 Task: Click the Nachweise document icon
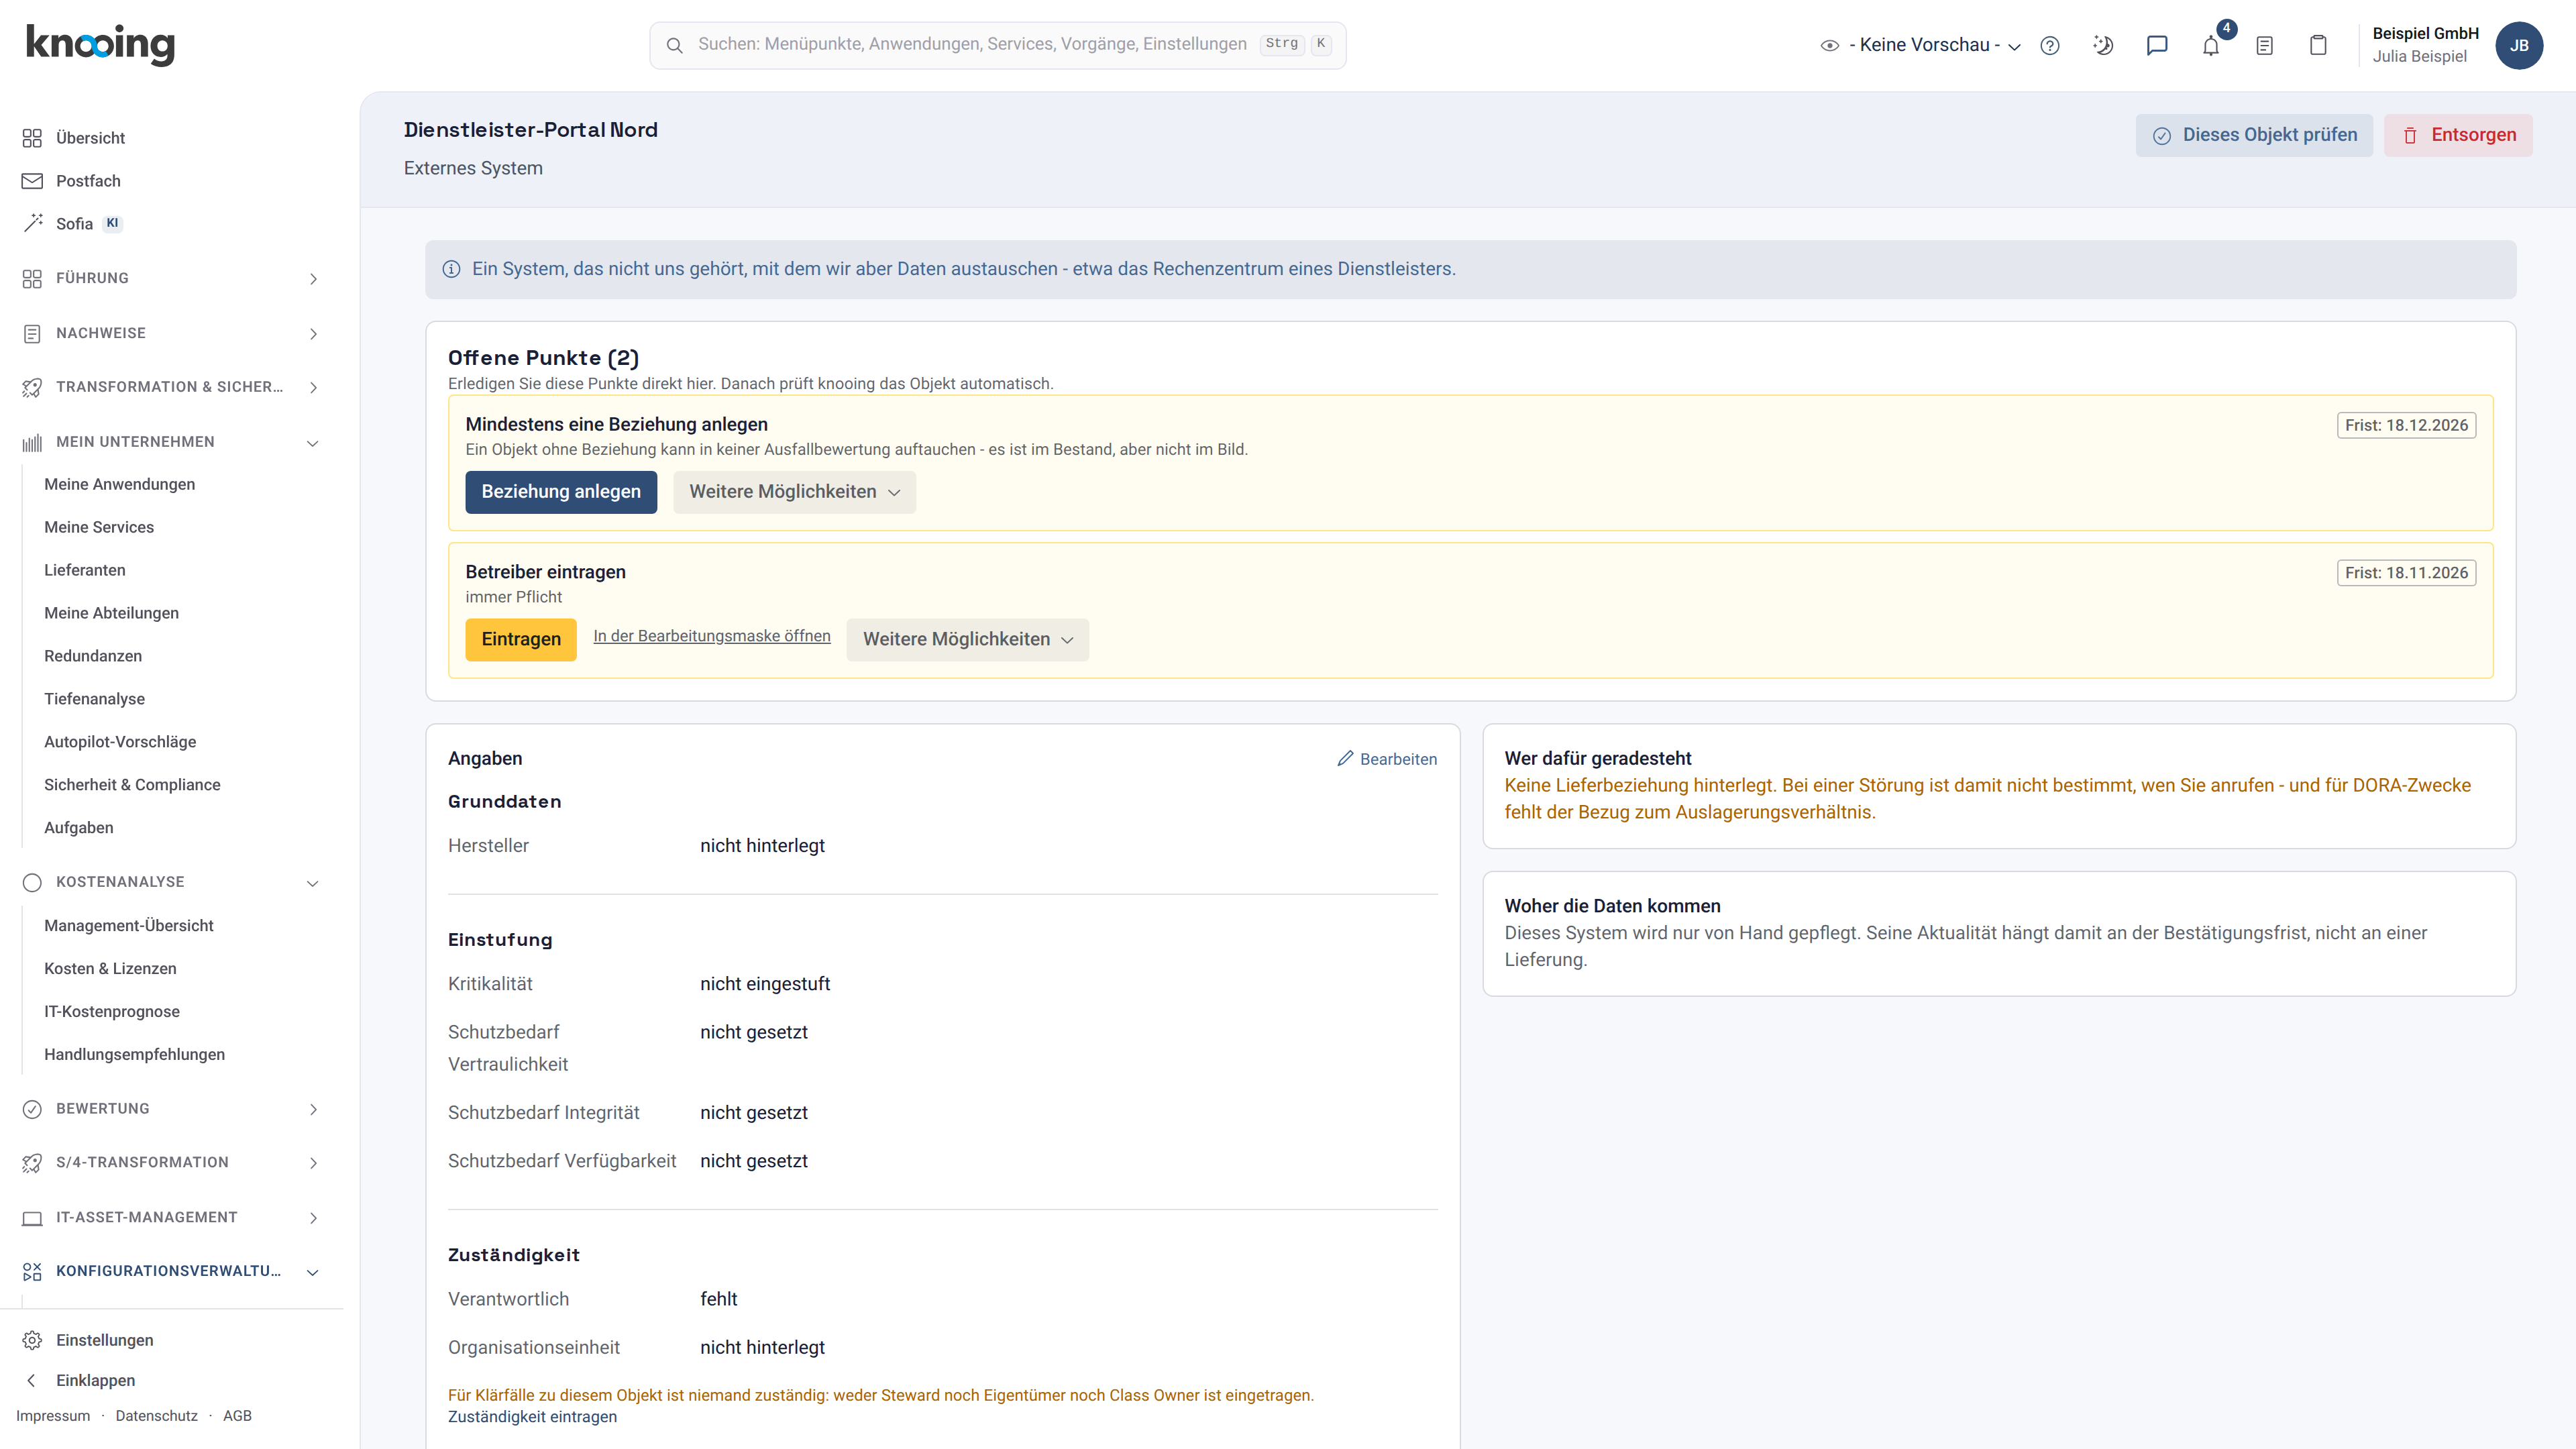pos(32,333)
